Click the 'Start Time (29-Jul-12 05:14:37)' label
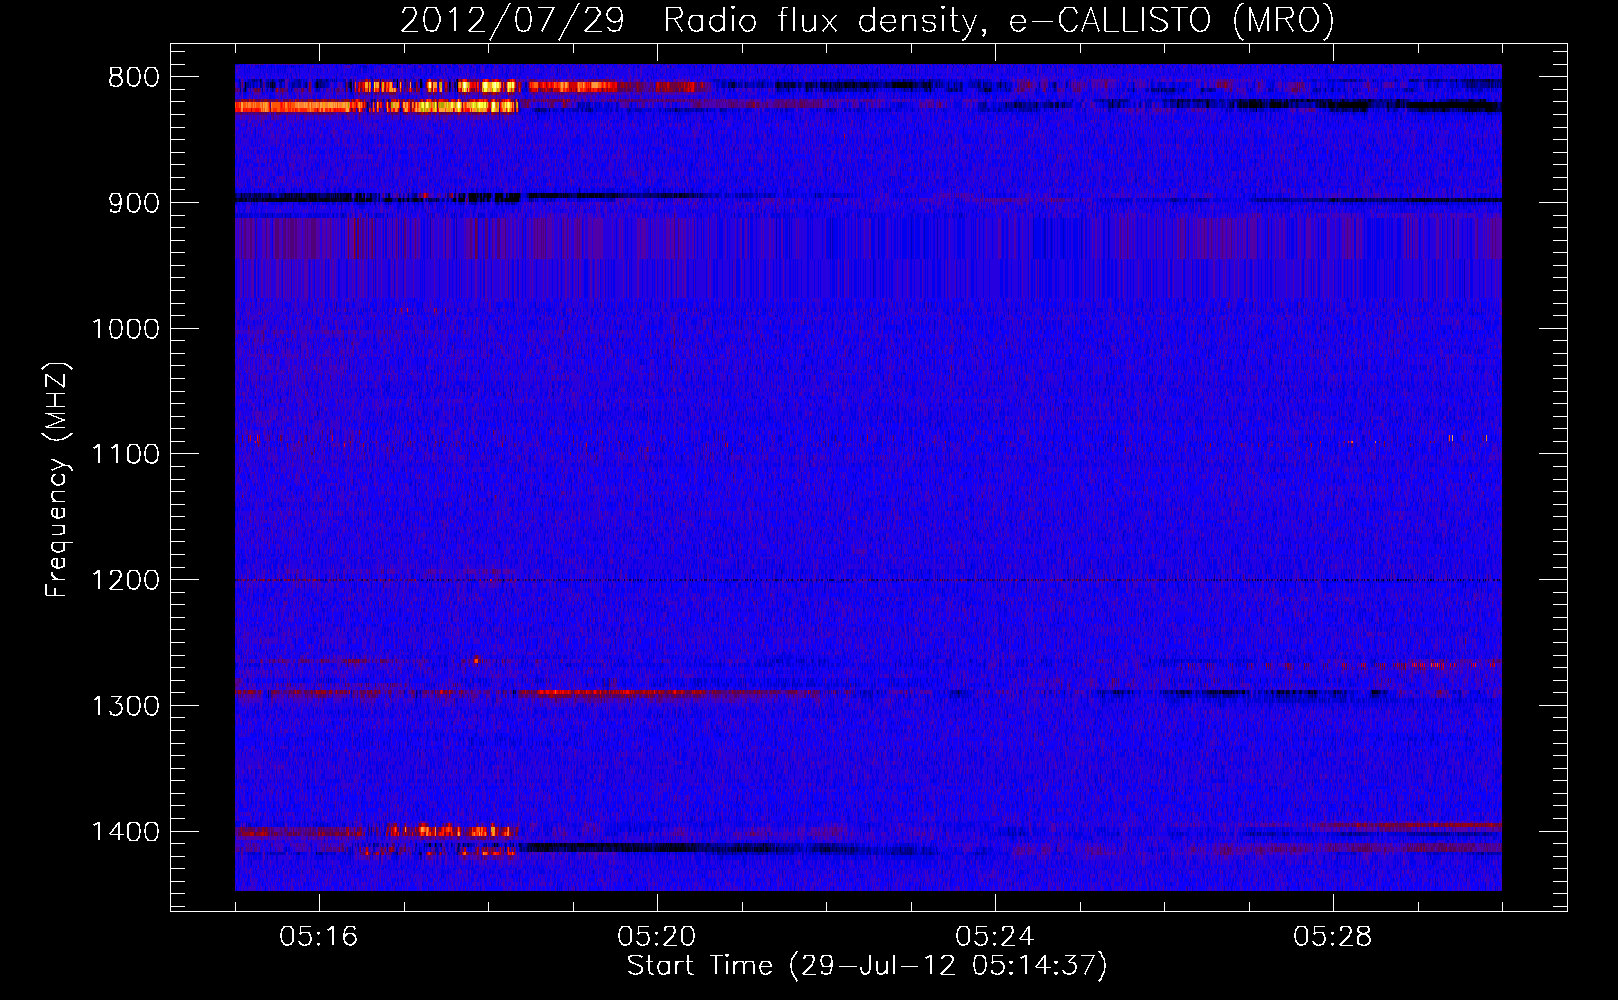Screen dimensions: 1618x1000 (x=867, y=966)
